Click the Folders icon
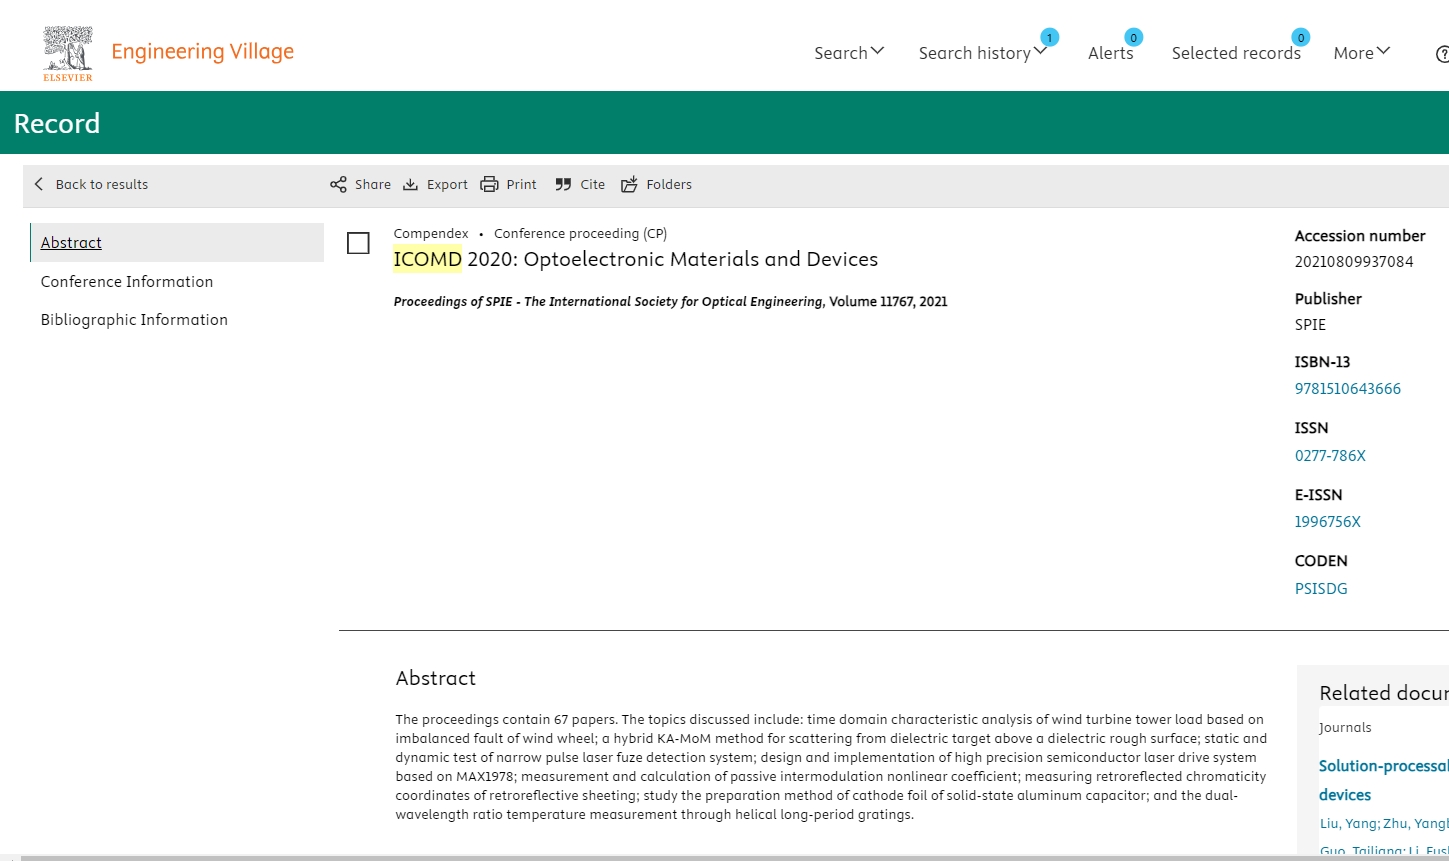The image size is (1449, 861). tap(629, 184)
